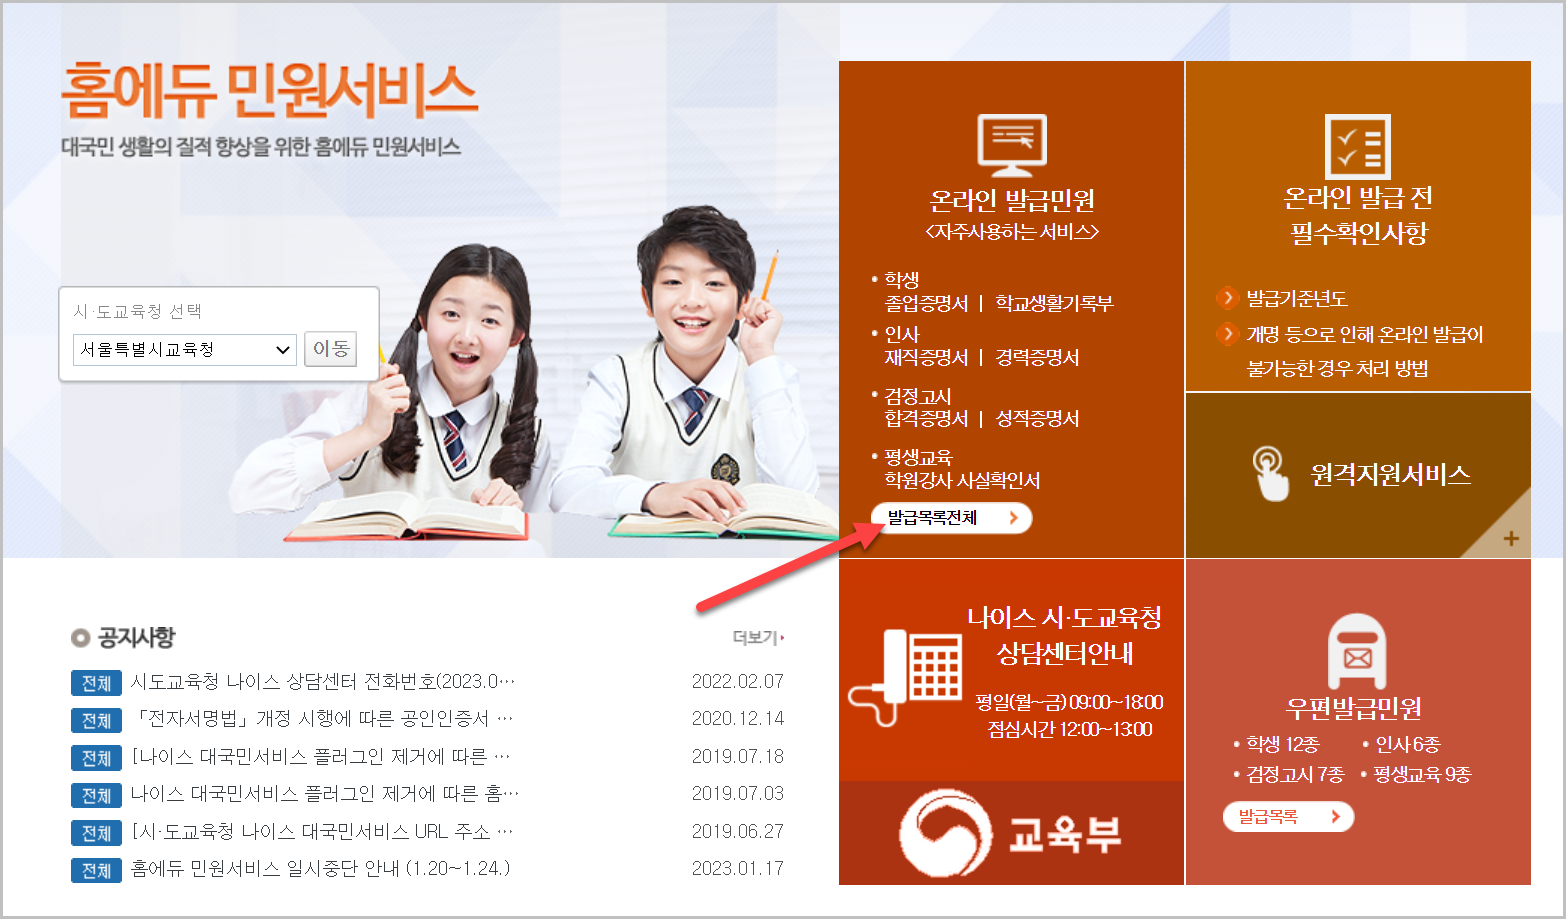The width and height of the screenshot is (1566, 919).
Task: Open notice 나이스 대국민서비스 플러그인 제거에 따른 홈
Action: [x=325, y=793]
